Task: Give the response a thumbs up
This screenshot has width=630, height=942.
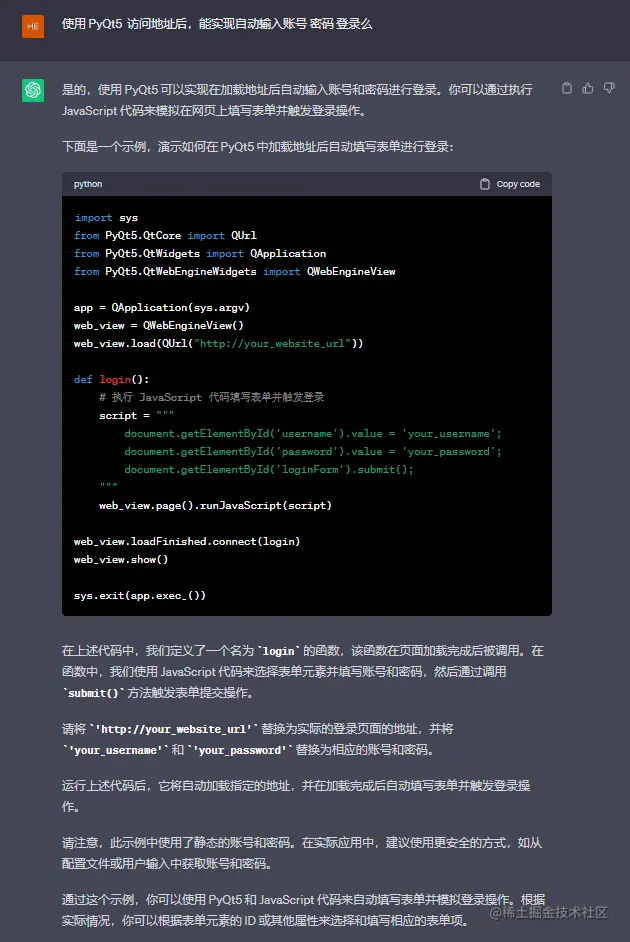Action: [x=588, y=88]
